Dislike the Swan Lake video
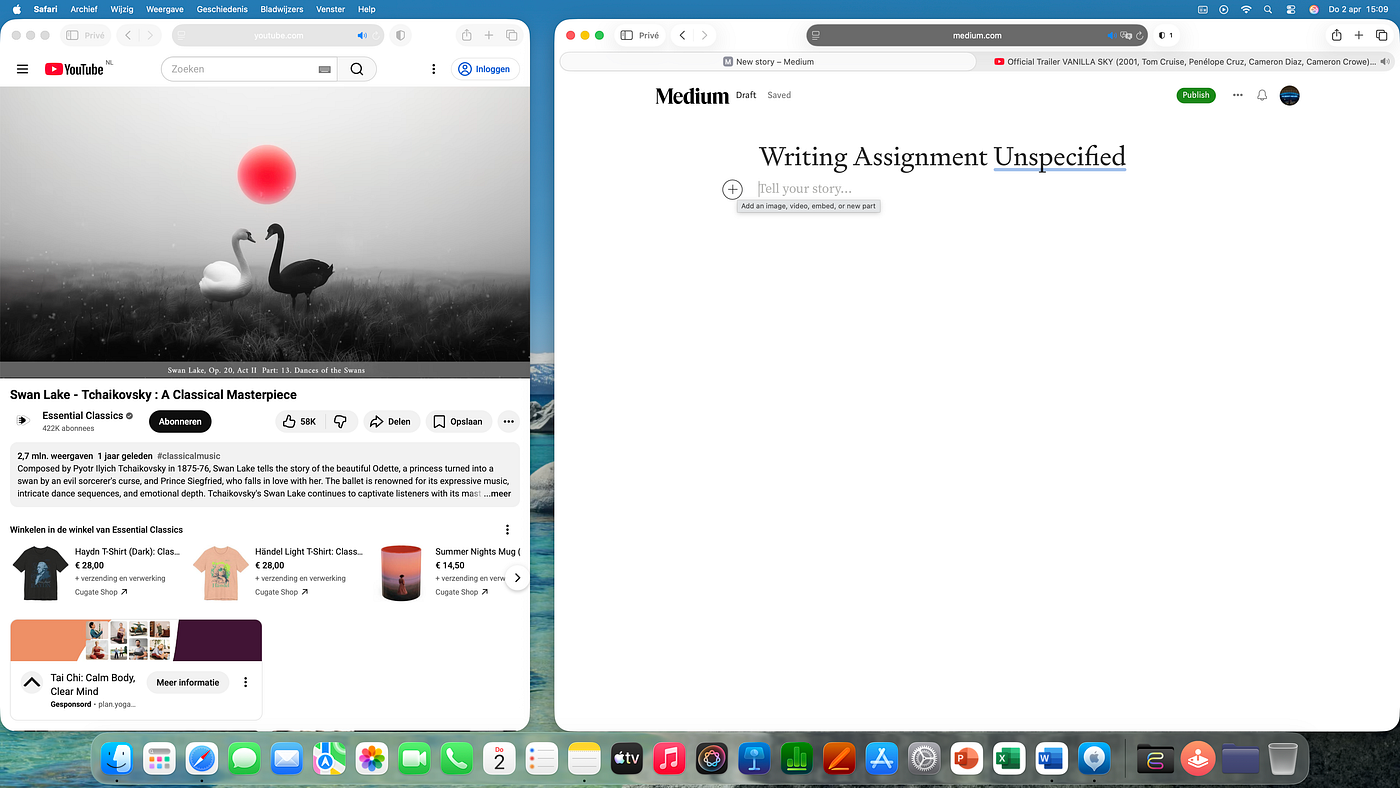Screen dimensions: 1400x788 tap(341, 422)
